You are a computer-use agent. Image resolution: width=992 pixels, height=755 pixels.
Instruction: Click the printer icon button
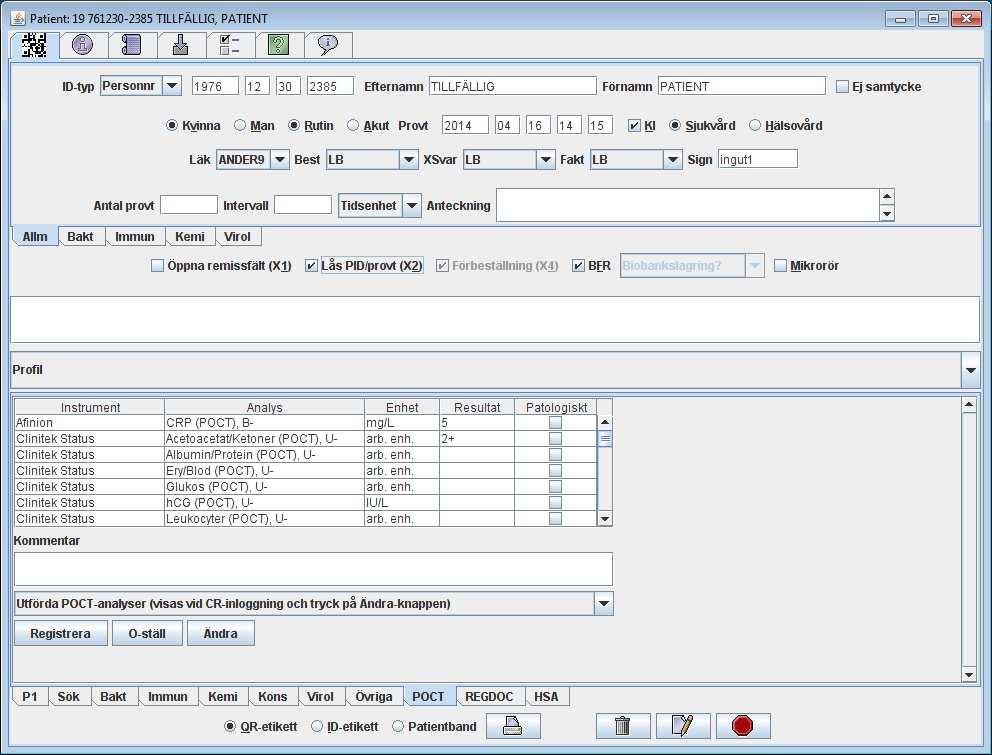[513, 726]
